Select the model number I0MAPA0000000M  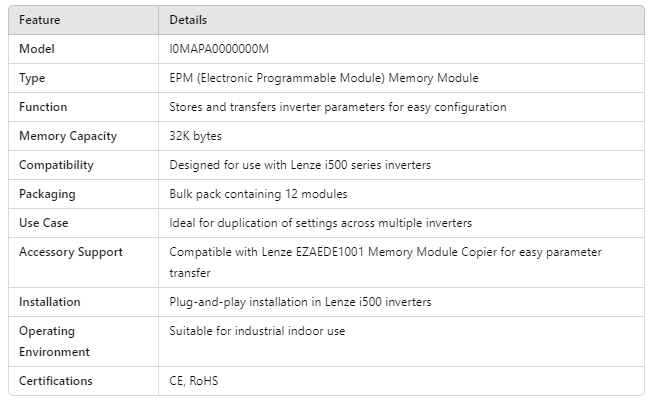pos(219,48)
